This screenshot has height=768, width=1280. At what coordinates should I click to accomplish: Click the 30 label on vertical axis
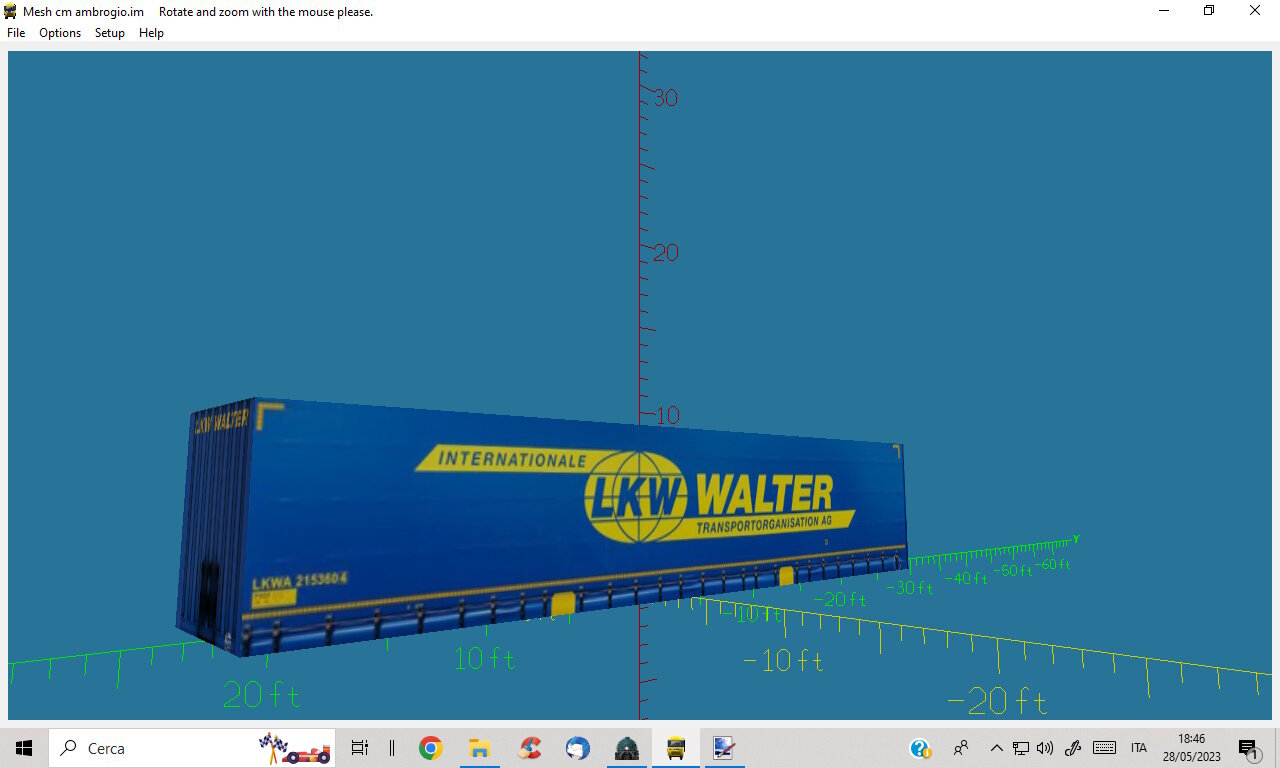click(666, 98)
